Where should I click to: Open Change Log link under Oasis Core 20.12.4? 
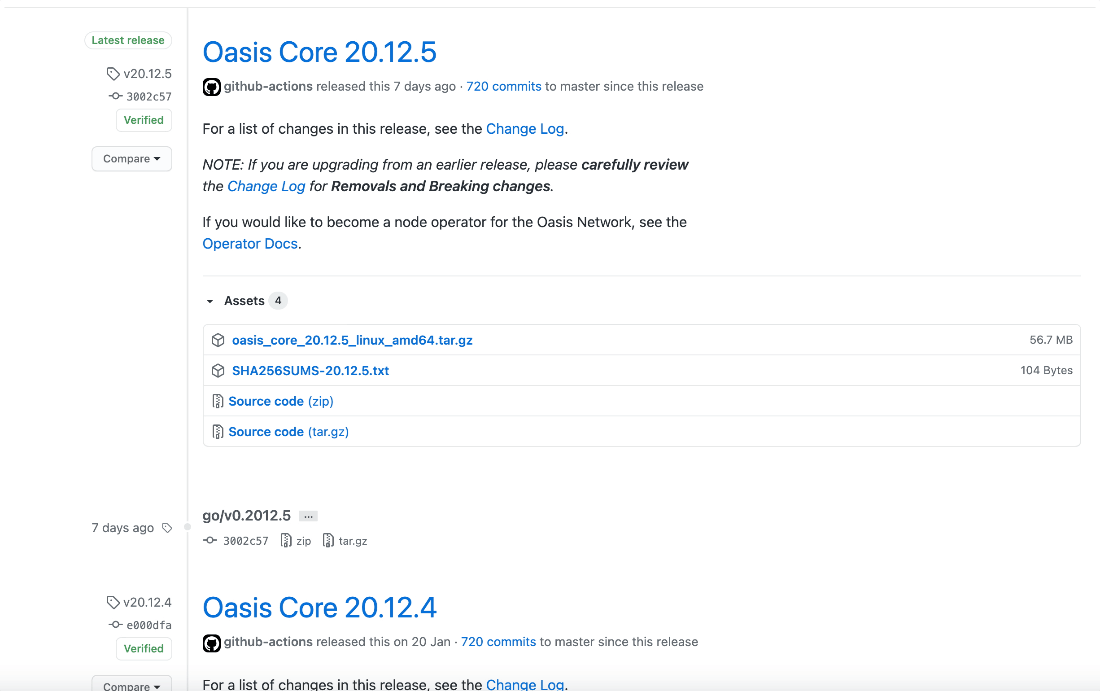(525, 684)
